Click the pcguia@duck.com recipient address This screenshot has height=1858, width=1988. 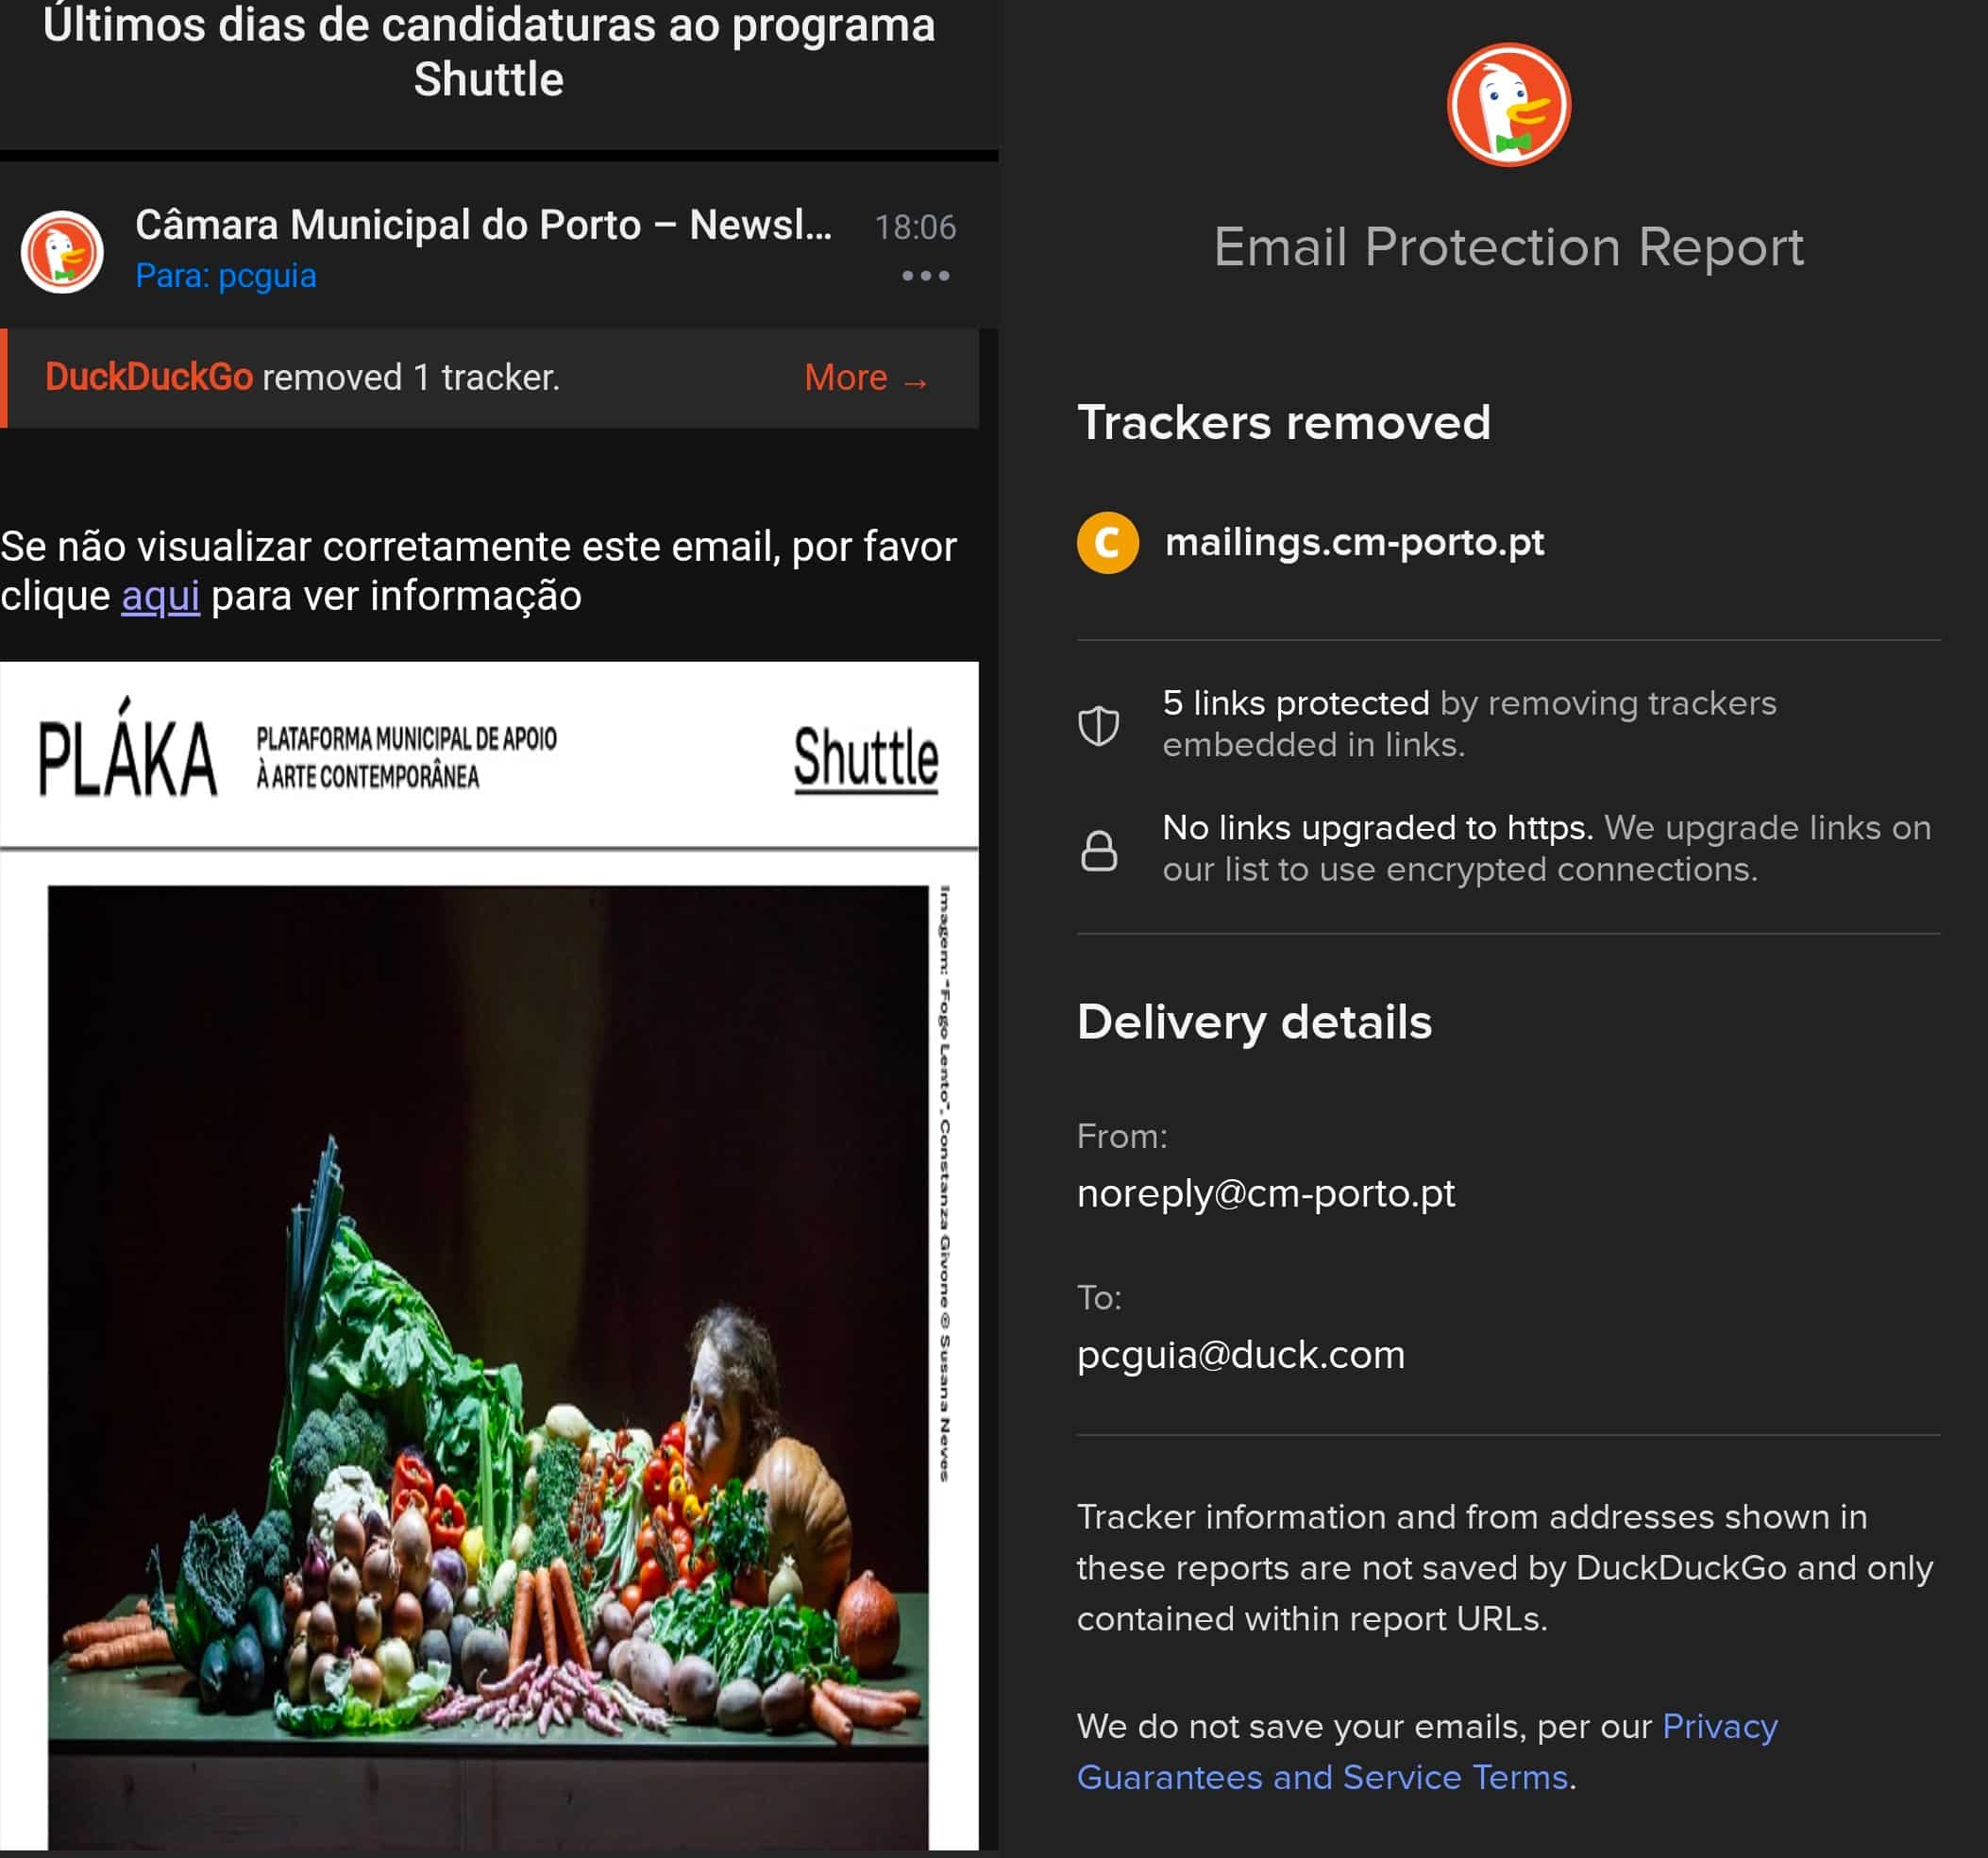click(1240, 1355)
